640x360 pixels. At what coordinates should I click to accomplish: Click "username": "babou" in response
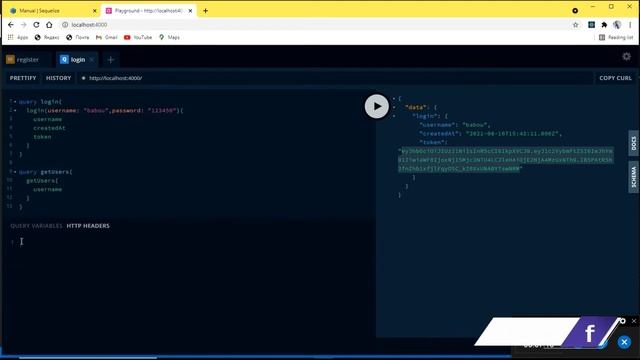[454, 125]
